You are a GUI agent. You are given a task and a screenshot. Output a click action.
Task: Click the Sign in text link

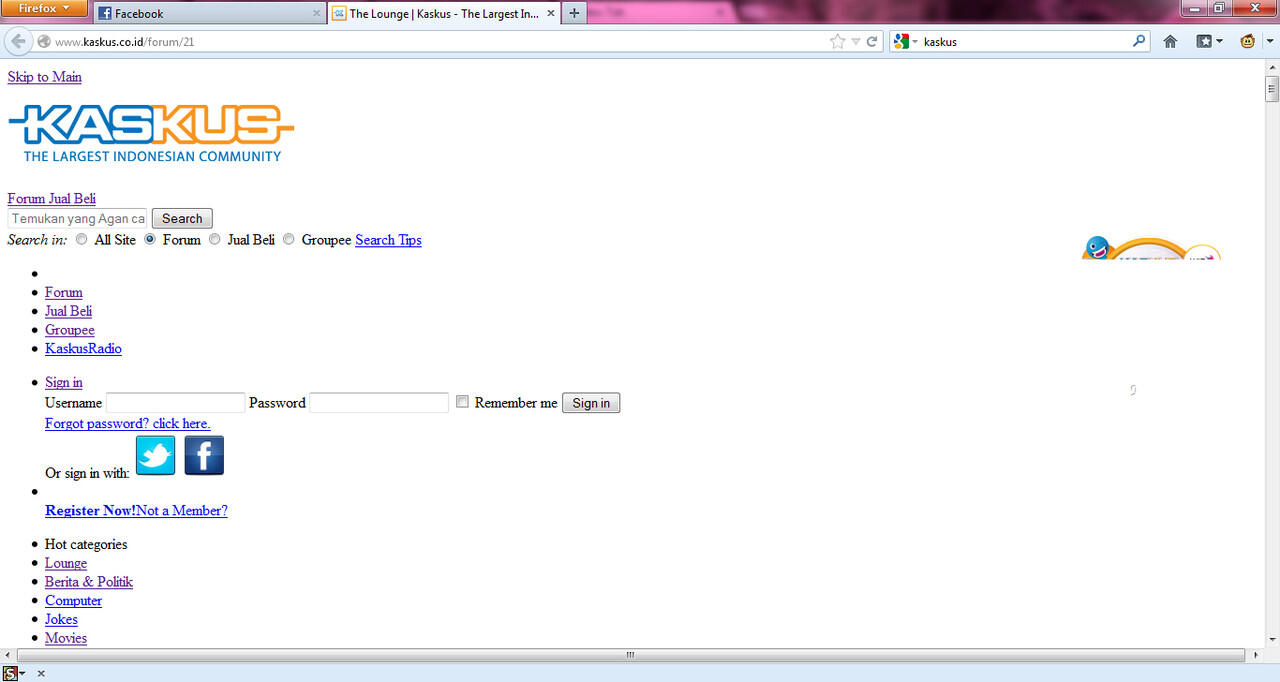pos(64,382)
